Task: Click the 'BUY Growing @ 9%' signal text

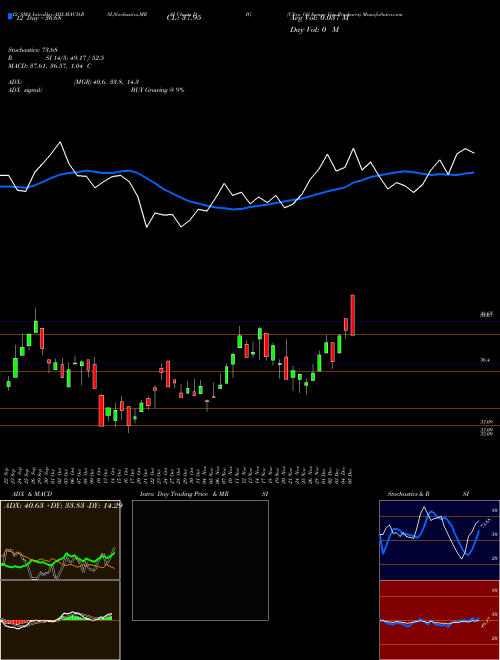Action: pyautogui.click(x=157, y=90)
